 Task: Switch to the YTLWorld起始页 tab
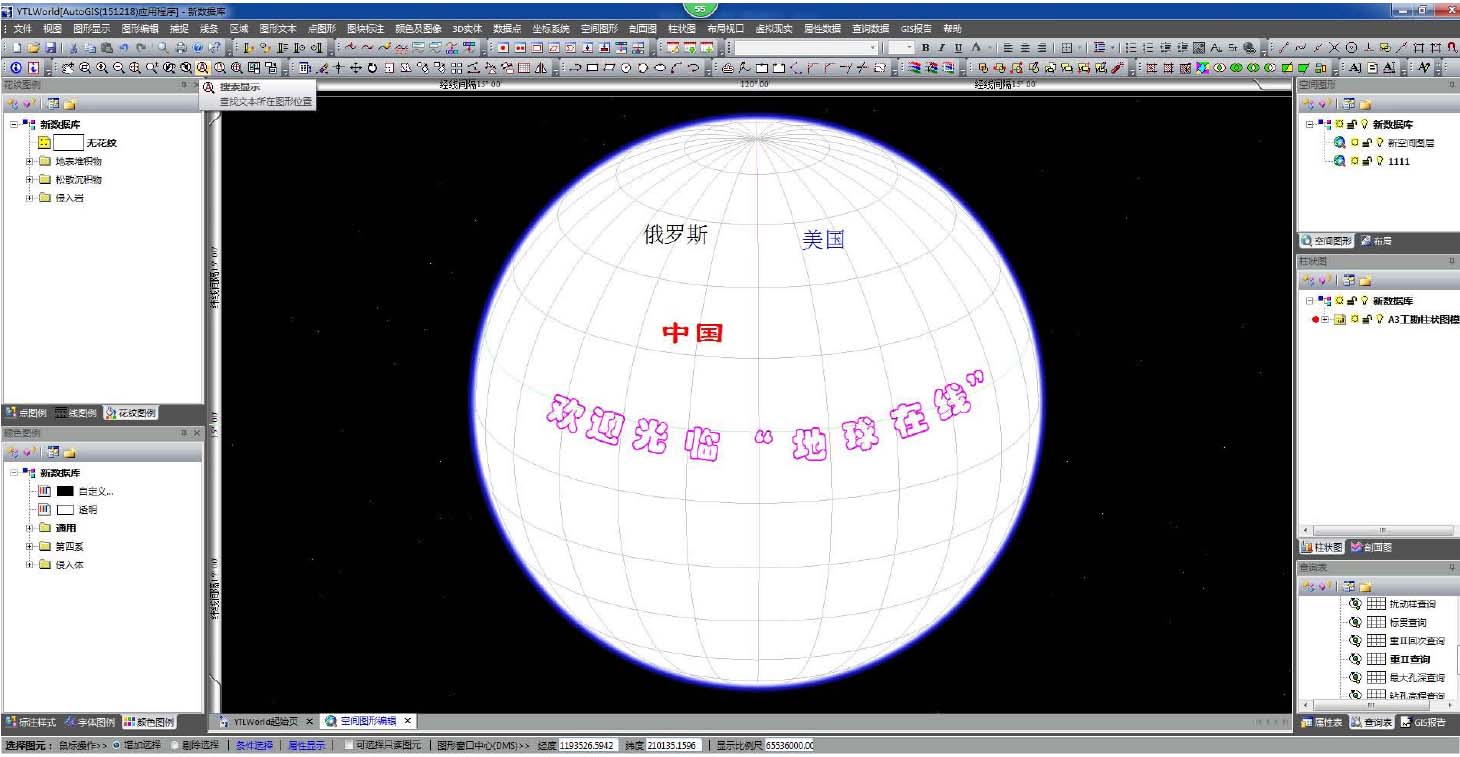click(266, 721)
